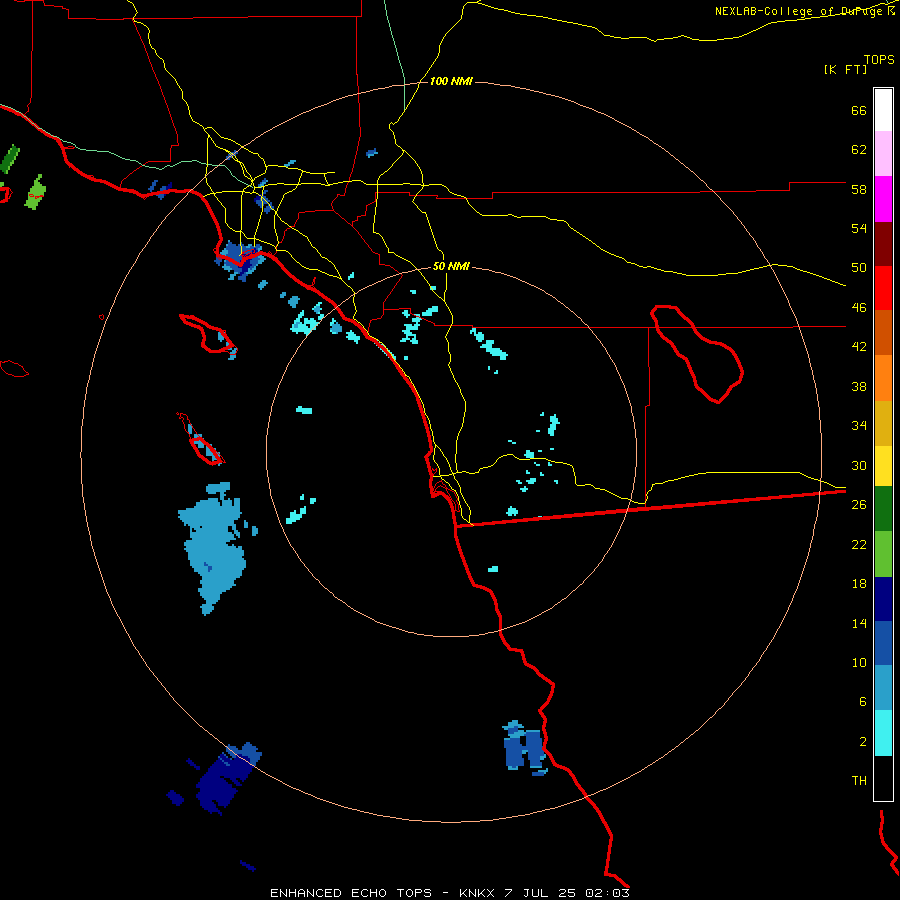The image size is (900, 900).
Task: Click the legend value 58
Action: click(859, 189)
